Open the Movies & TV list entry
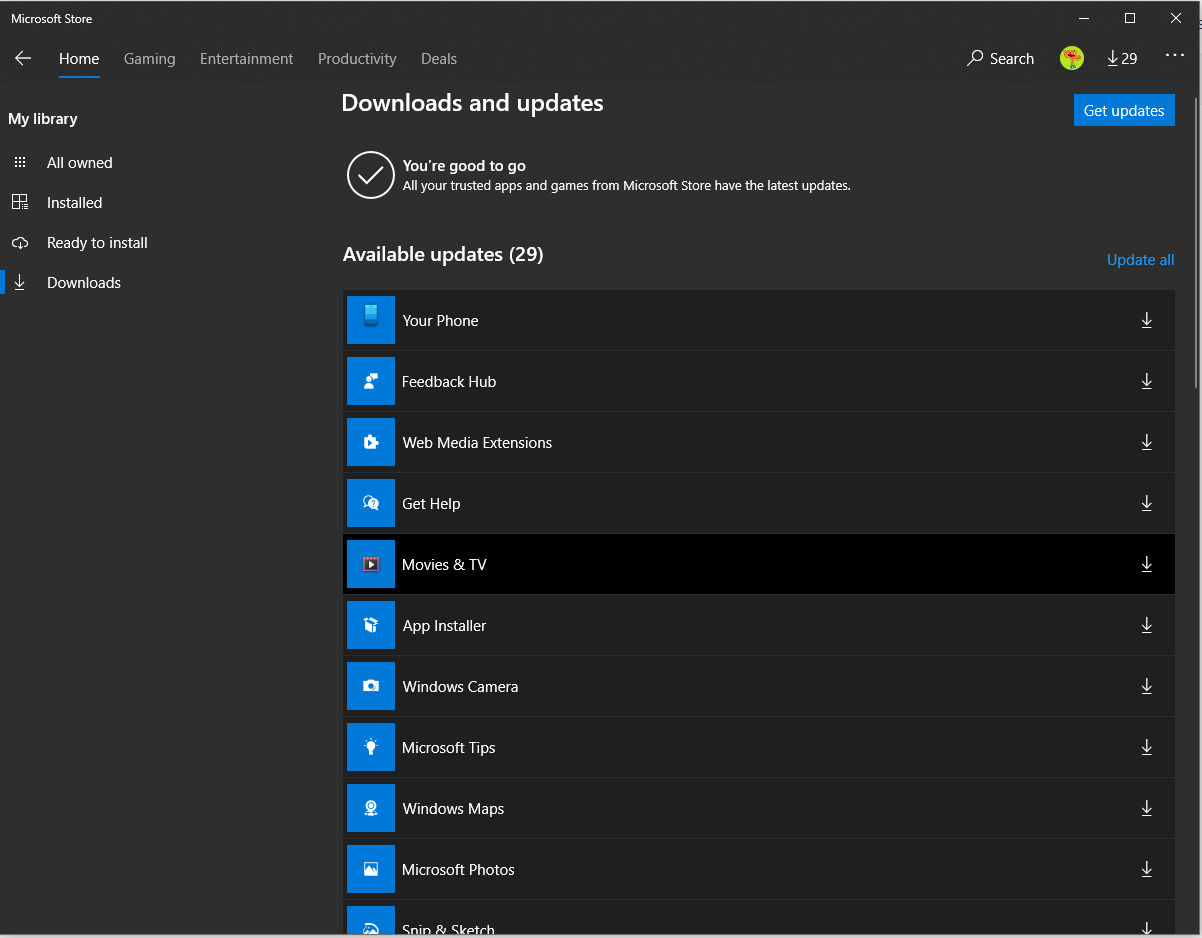 (759, 564)
